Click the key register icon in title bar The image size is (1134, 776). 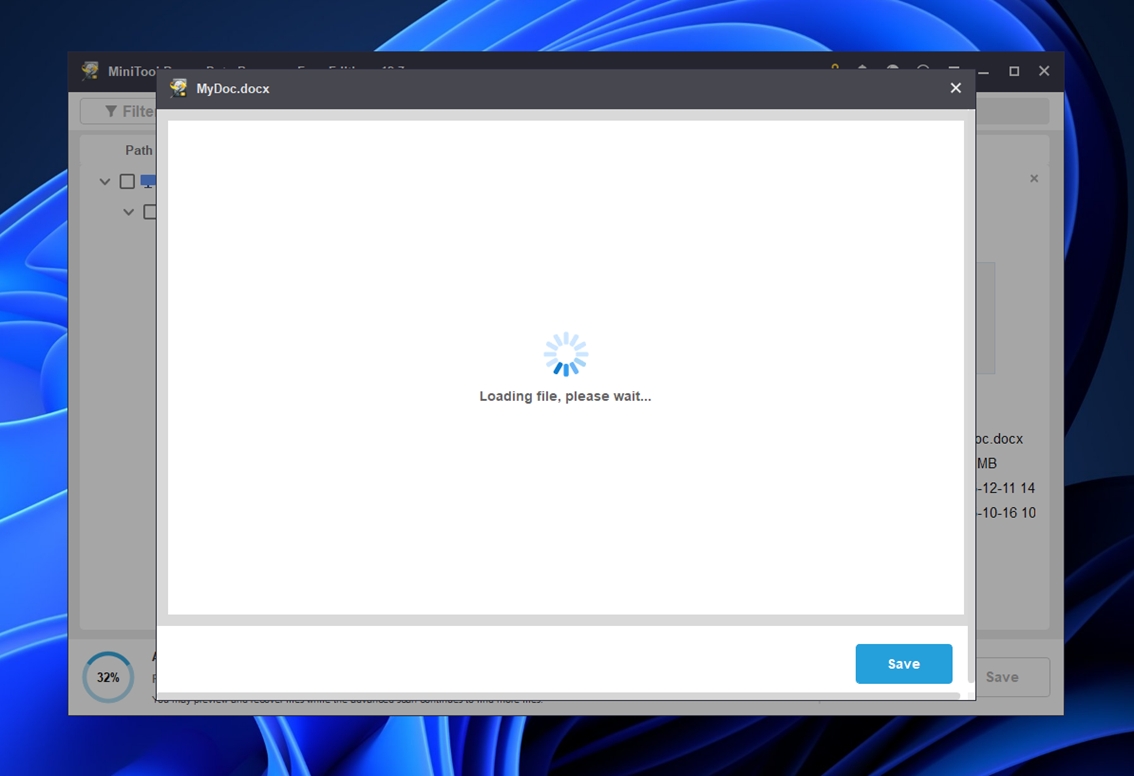point(834,69)
